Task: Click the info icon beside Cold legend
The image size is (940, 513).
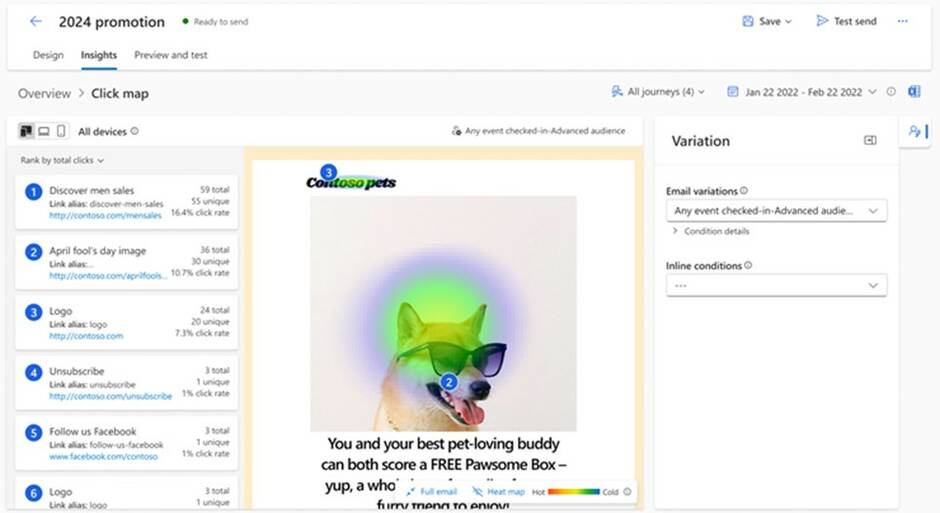Action: (627, 491)
